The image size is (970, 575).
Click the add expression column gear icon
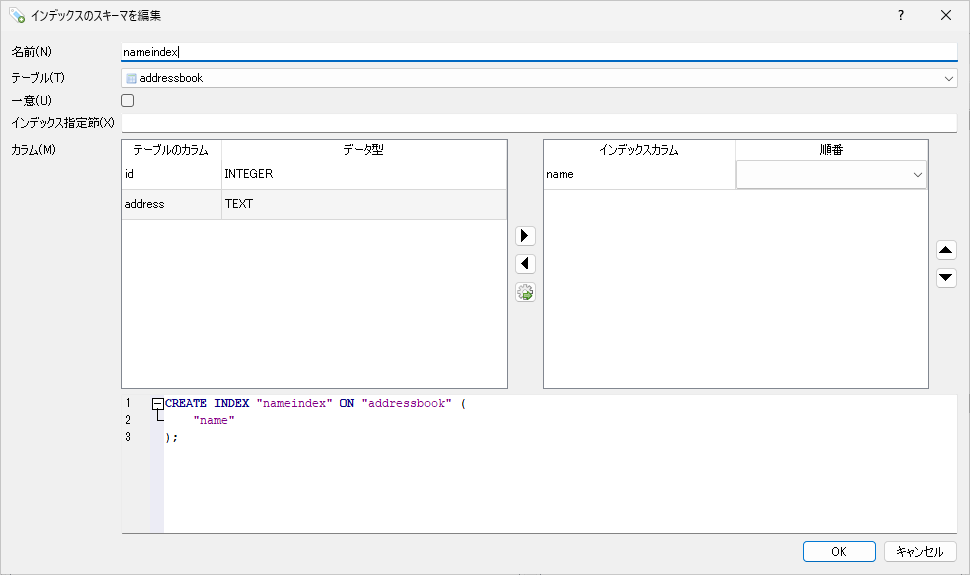pyautogui.click(x=525, y=293)
